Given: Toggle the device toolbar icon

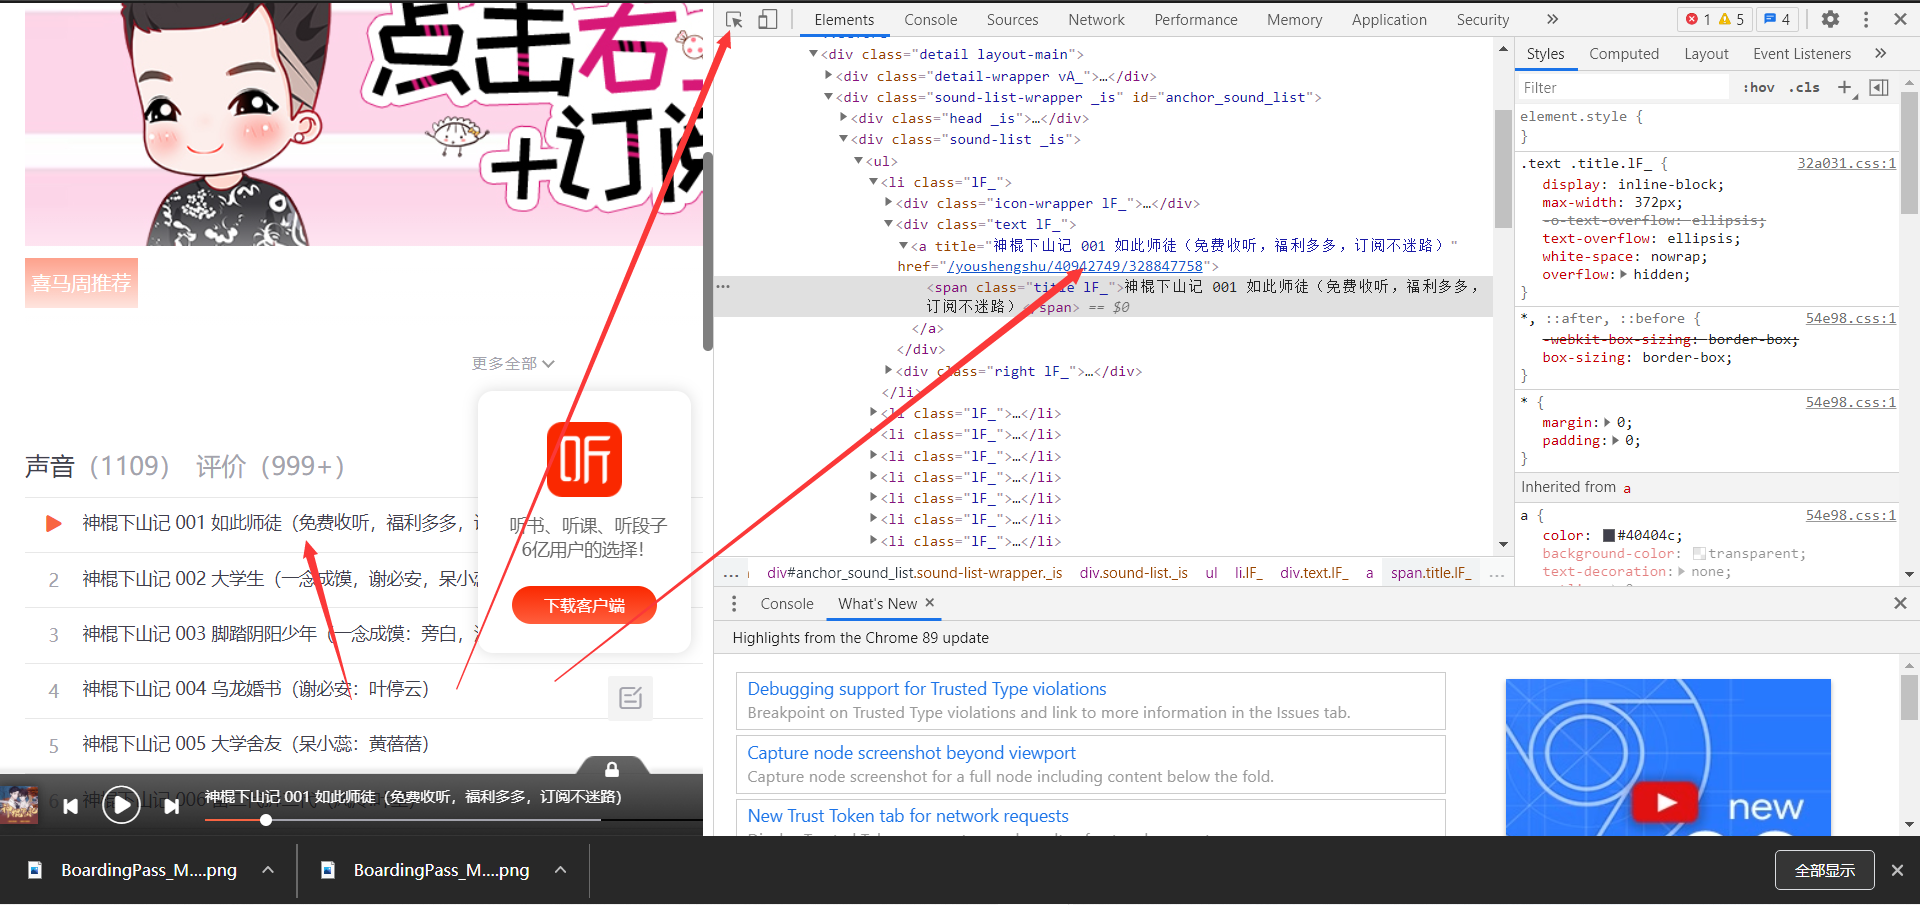Looking at the screenshot, I should coord(767,19).
